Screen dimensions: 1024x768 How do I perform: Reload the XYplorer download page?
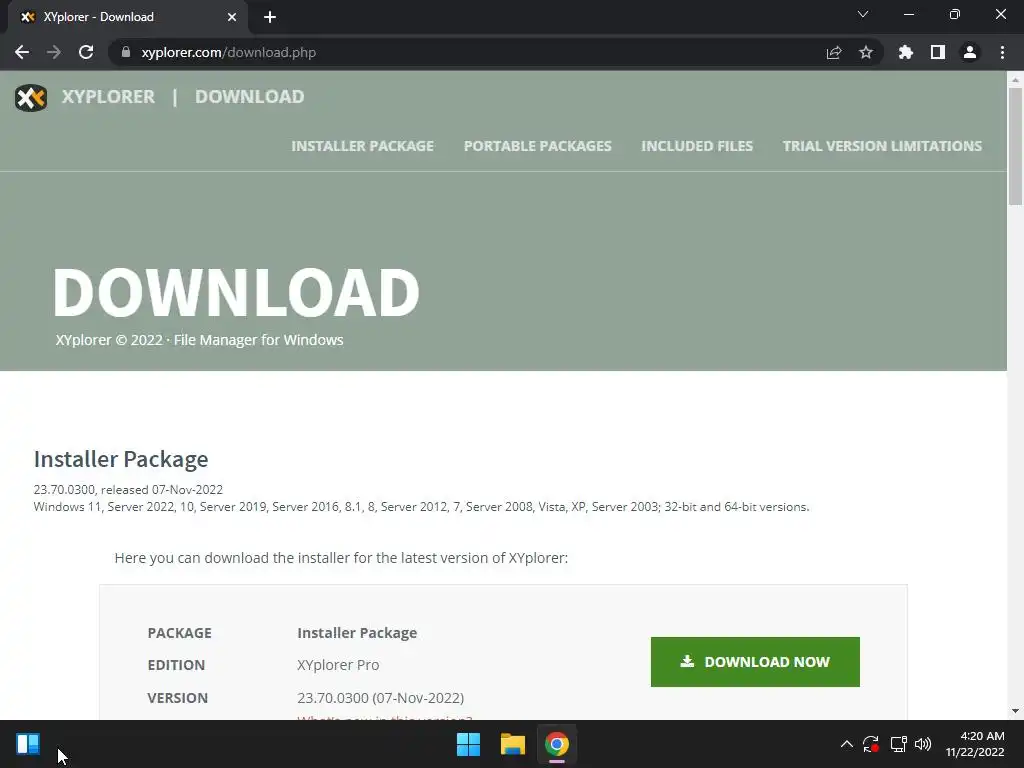click(x=86, y=52)
